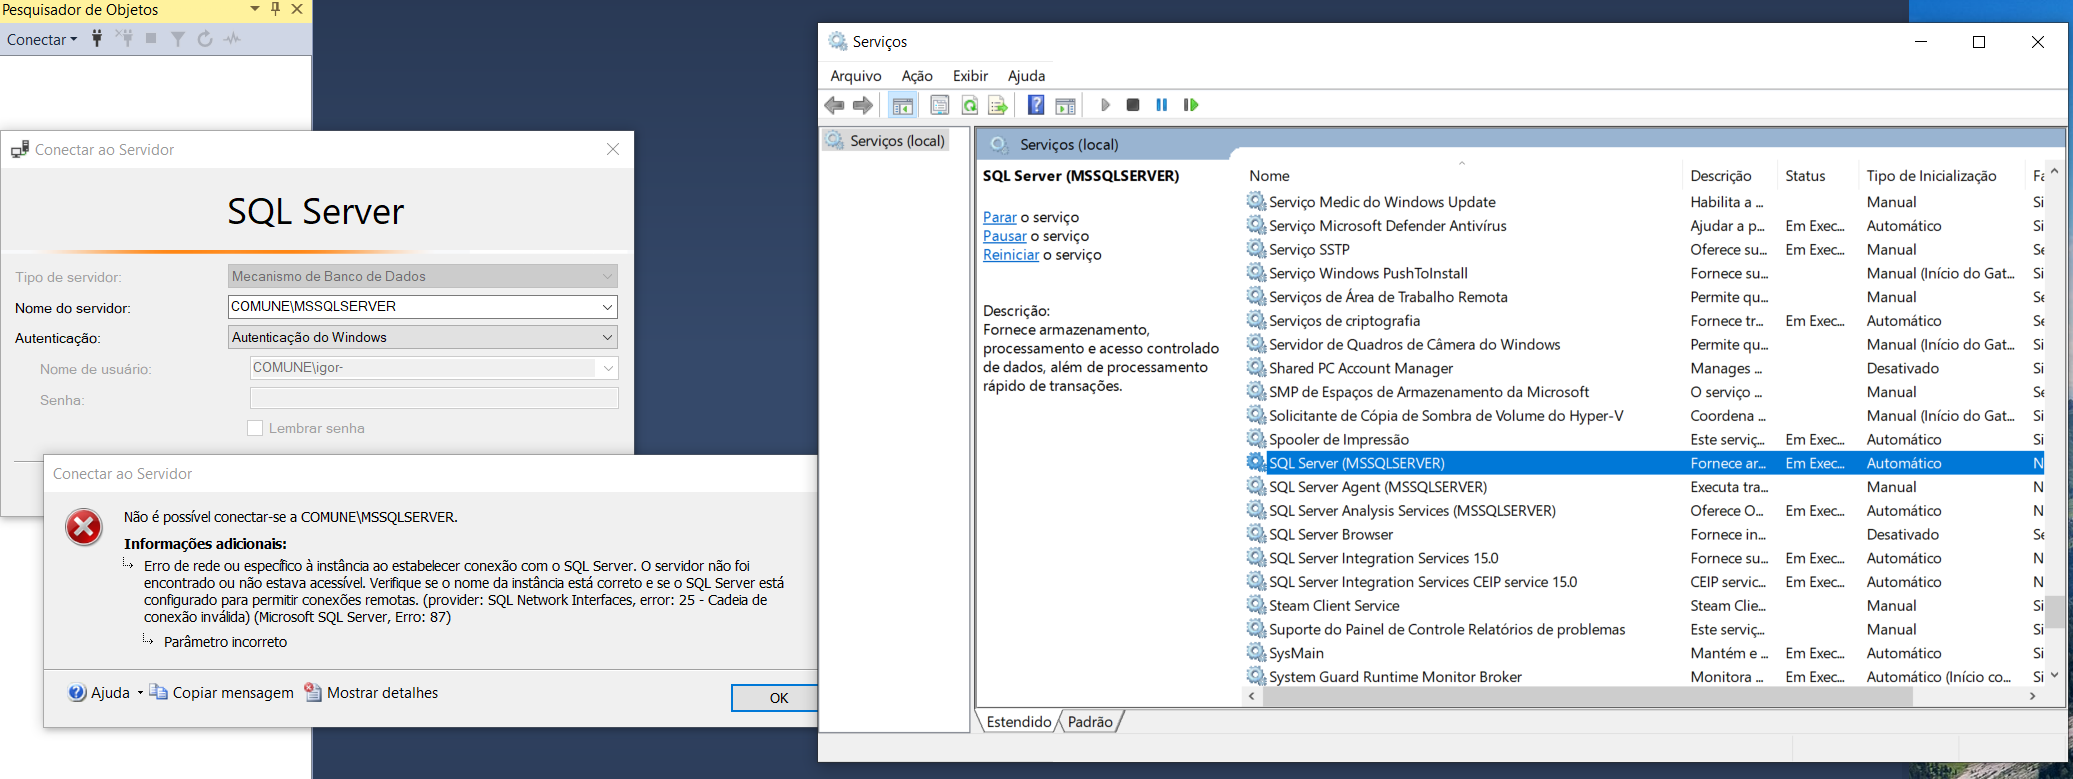
Task: Click gear icon of SysMain row
Action: [x=1256, y=653]
